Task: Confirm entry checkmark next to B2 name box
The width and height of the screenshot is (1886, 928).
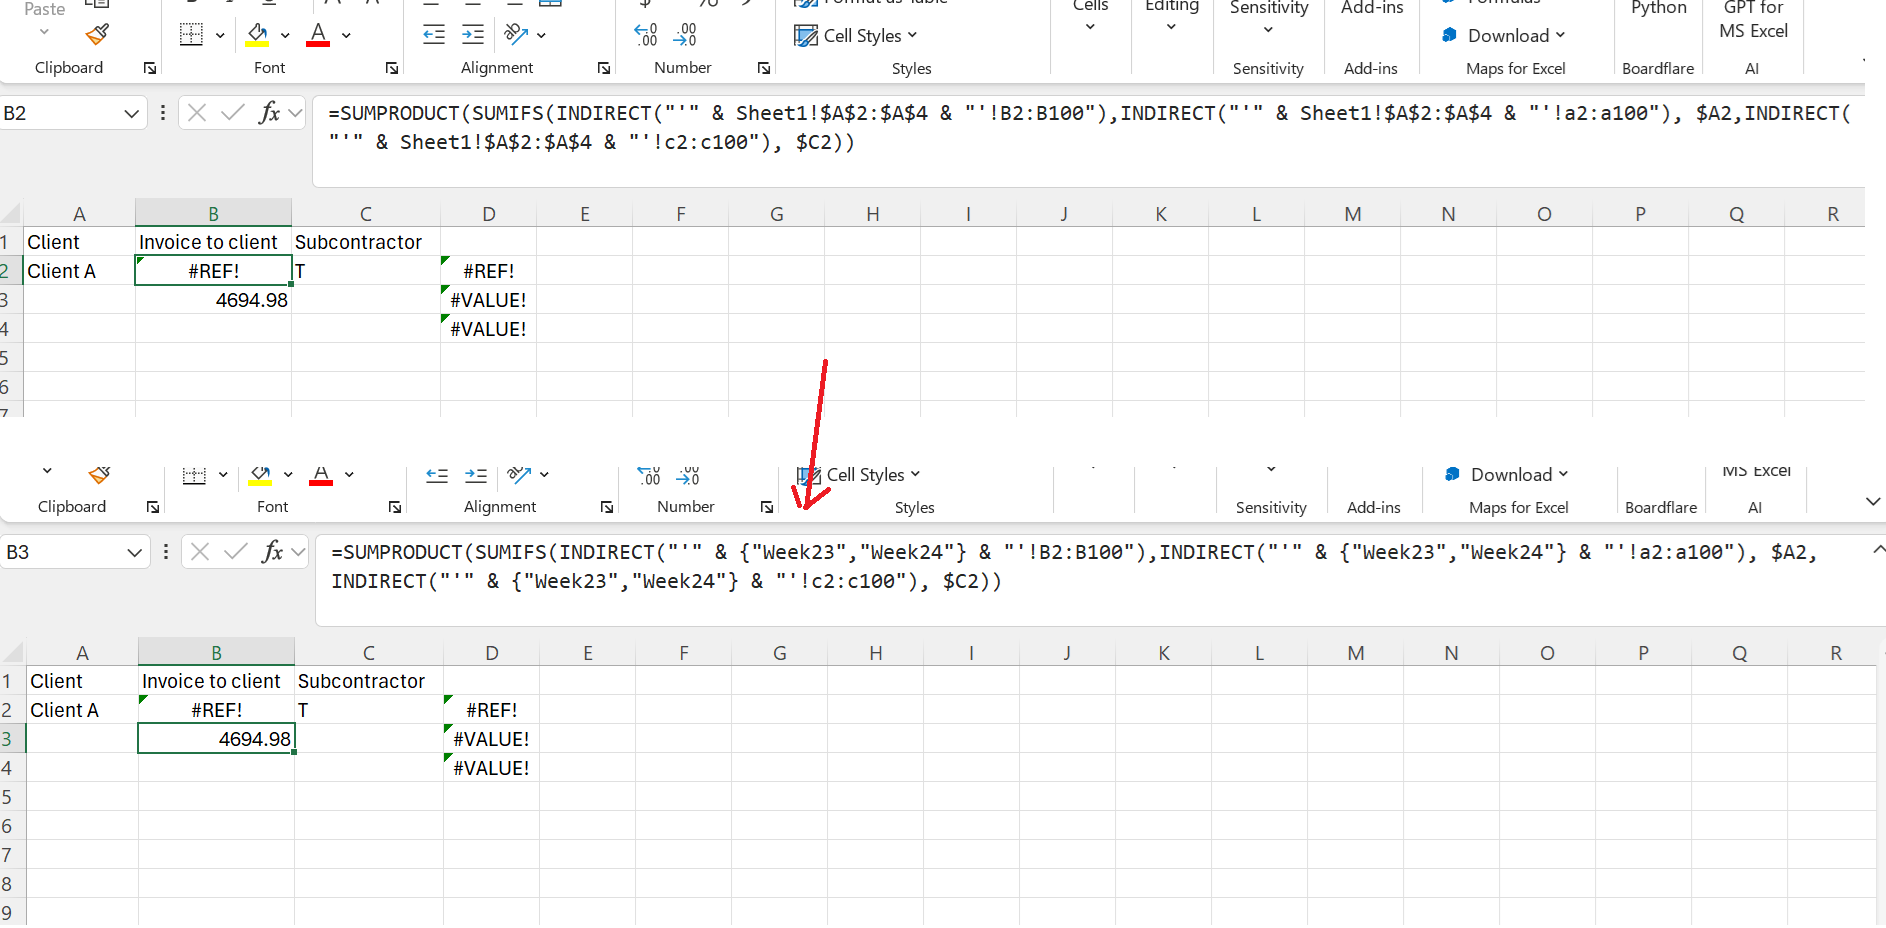Action: coord(233,112)
